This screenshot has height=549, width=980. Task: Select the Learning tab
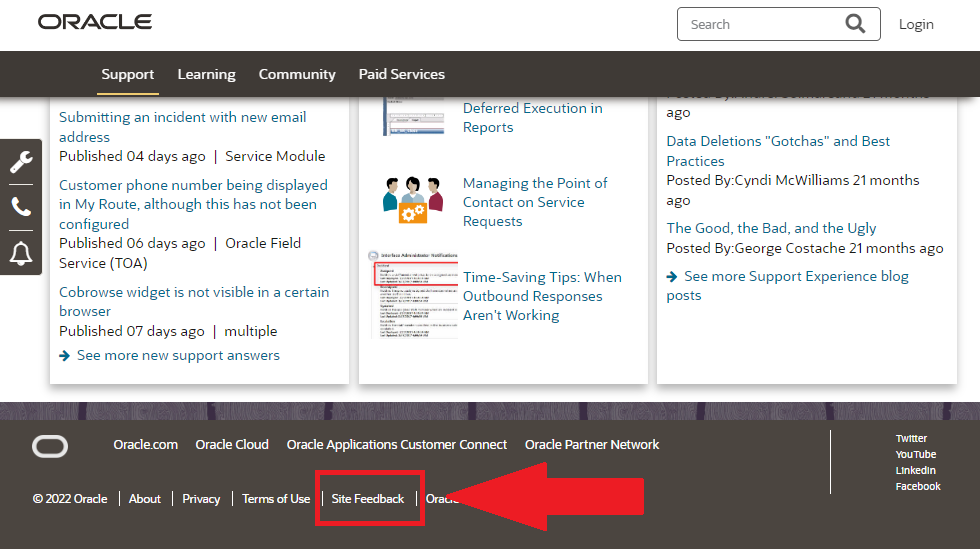click(x=206, y=74)
